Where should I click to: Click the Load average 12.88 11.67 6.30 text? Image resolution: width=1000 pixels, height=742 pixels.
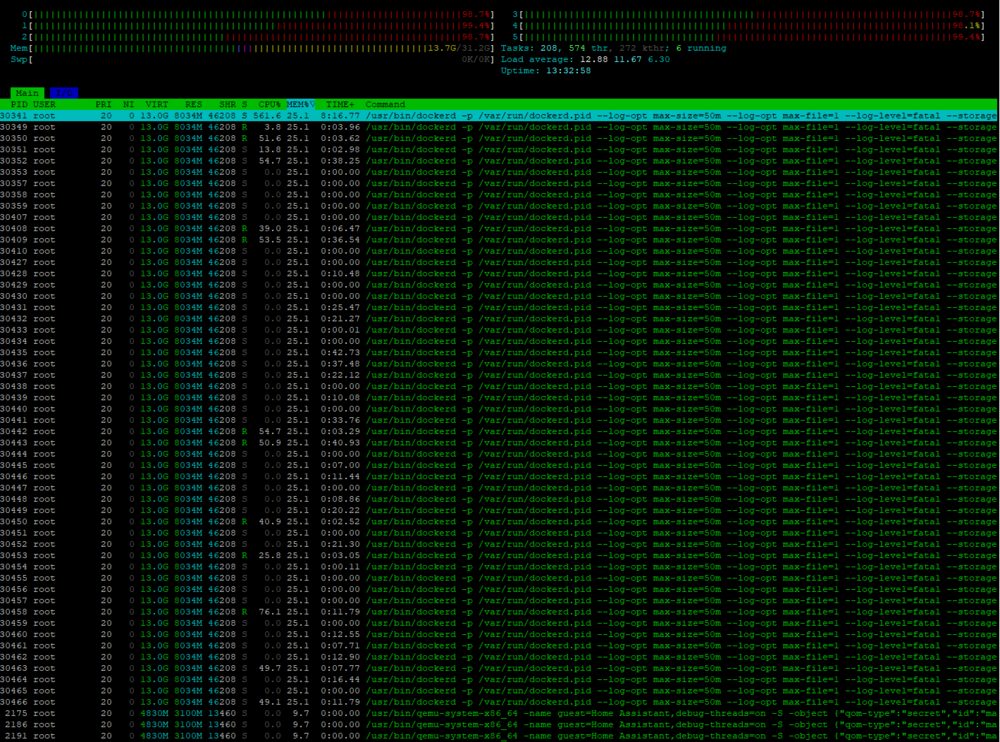click(585, 60)
